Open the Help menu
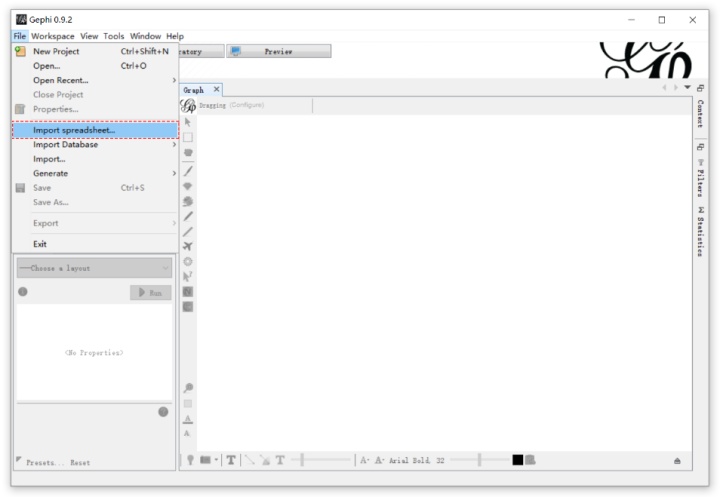Viewport: 720px width, 497px height. click(175, 36)
